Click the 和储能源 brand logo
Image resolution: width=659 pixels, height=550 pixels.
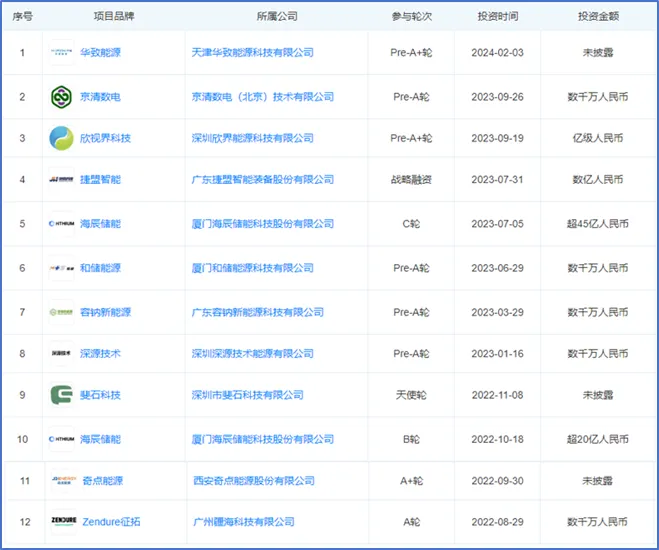coord(62,268)
